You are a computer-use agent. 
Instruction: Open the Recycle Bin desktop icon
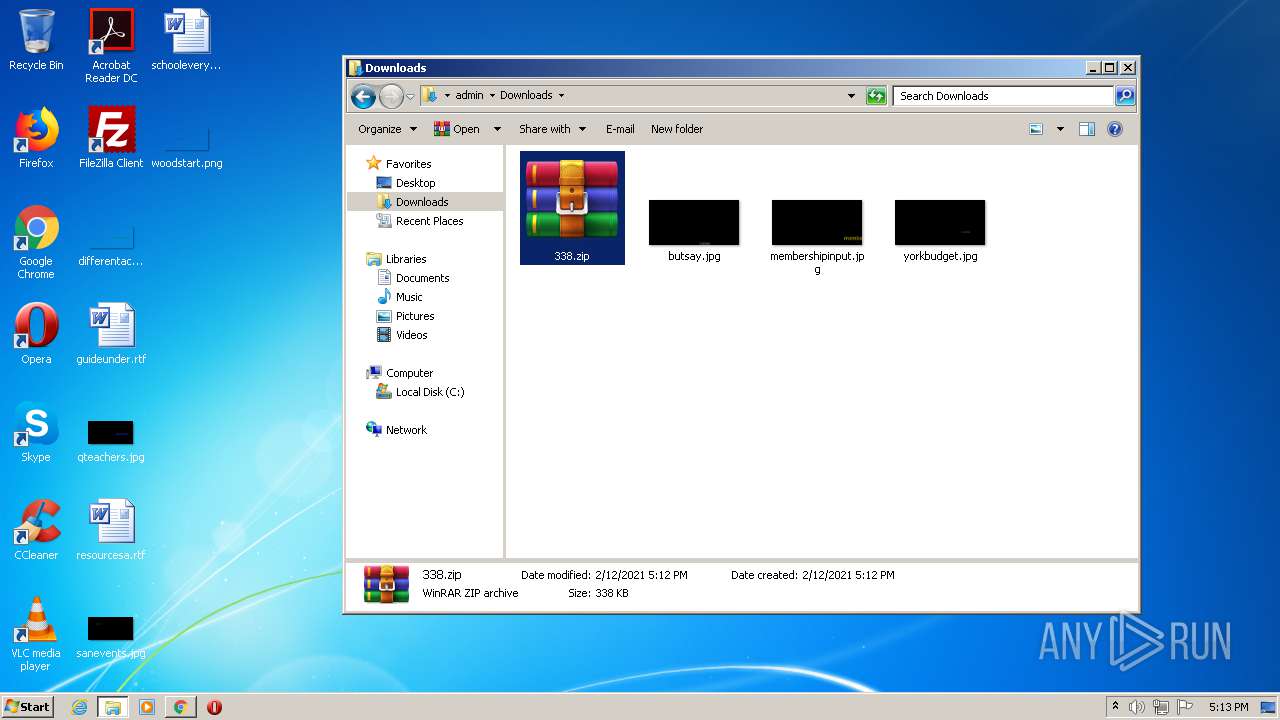coord(36,40)
